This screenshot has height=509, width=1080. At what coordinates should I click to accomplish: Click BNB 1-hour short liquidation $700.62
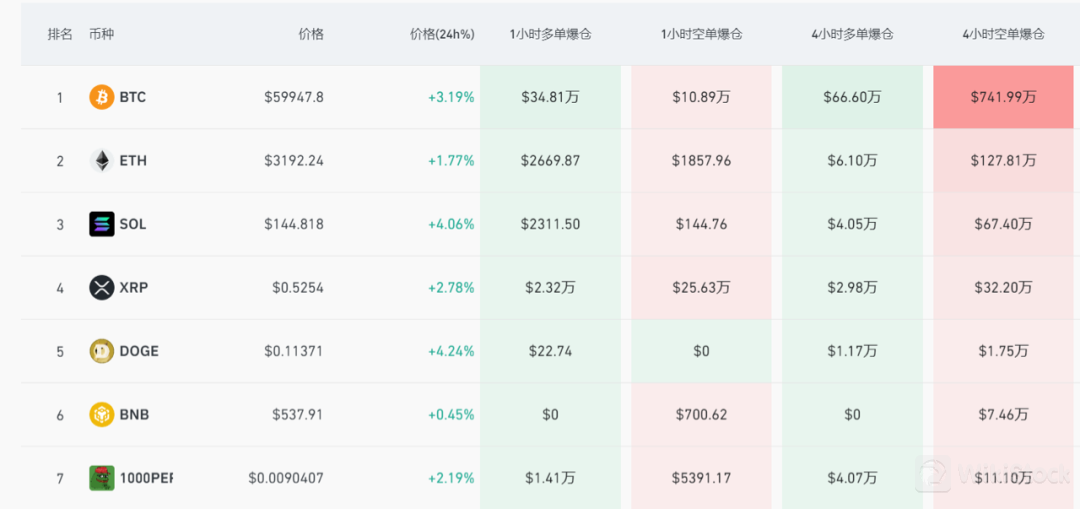click(701, 414)
